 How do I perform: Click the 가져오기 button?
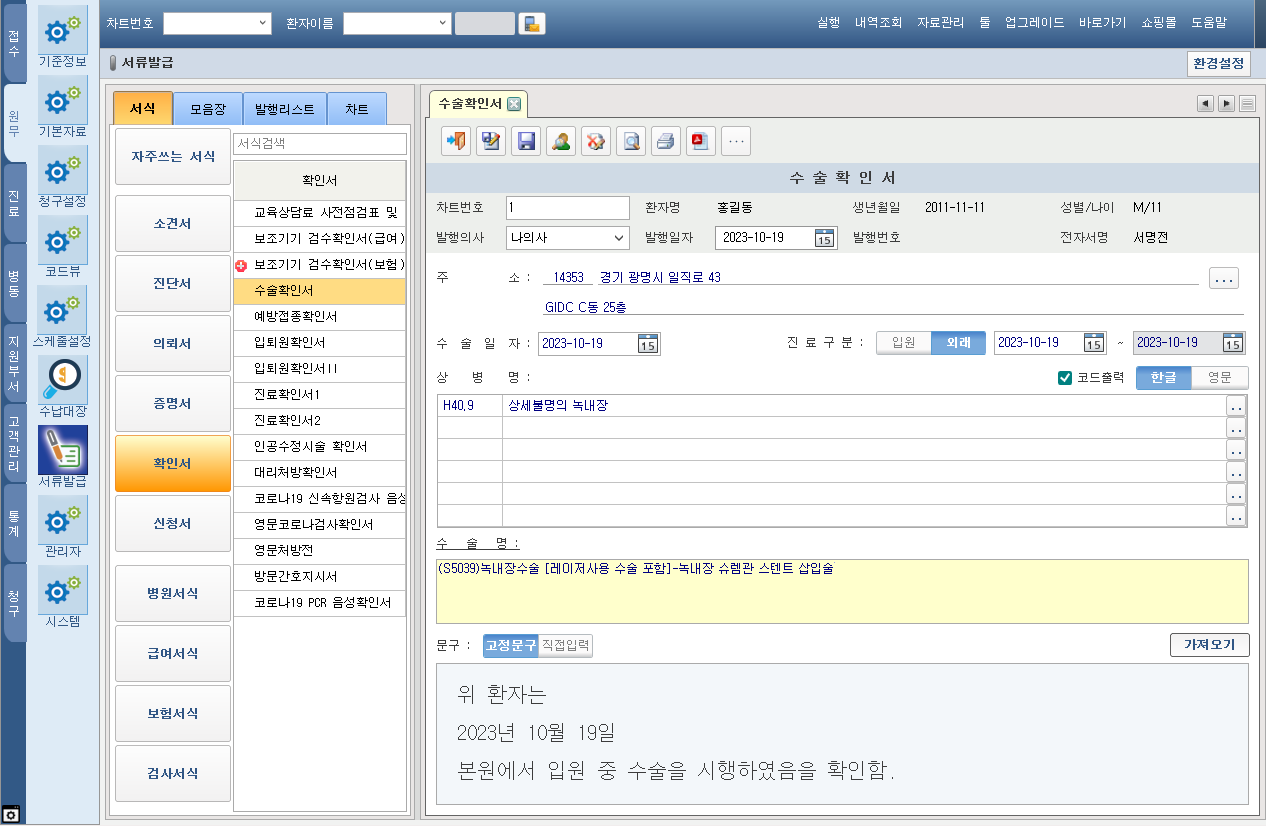(x=1208, y=645)
